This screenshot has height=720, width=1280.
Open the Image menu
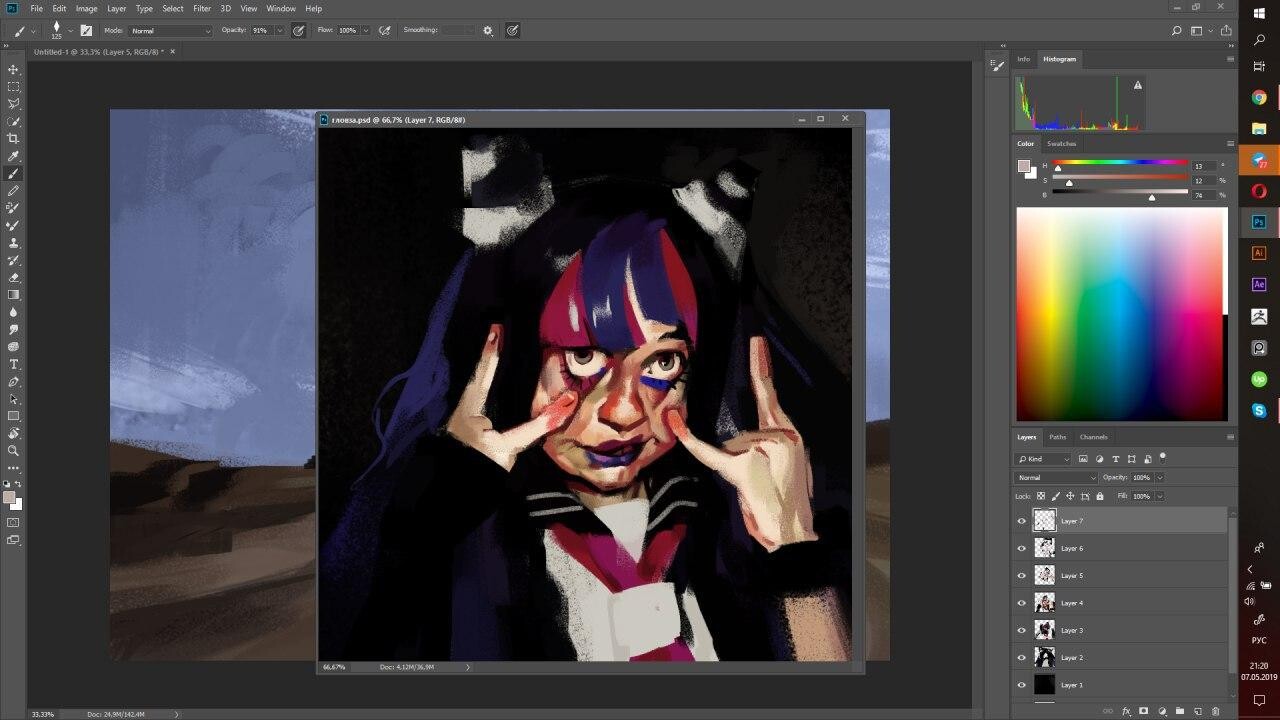[87, 8]
